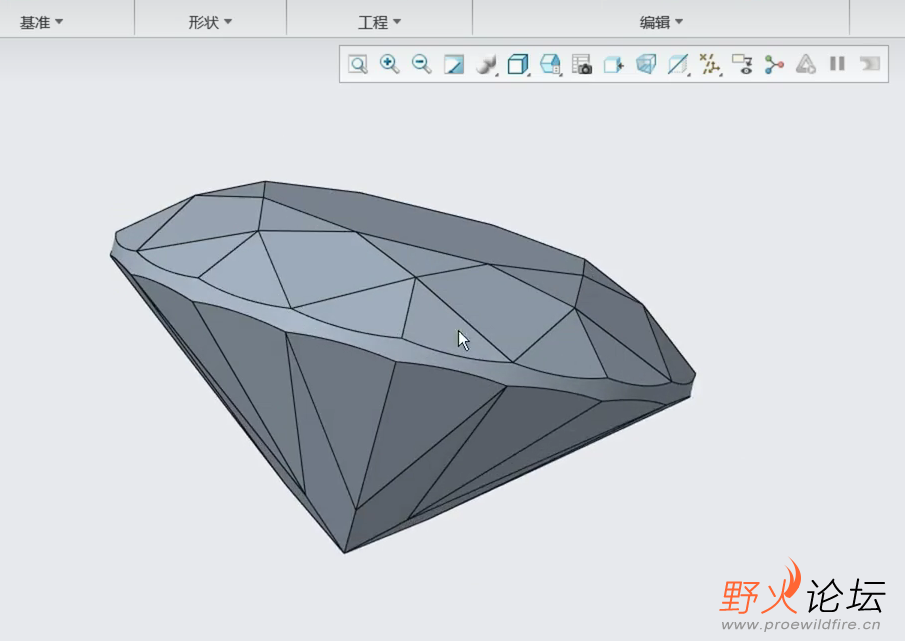
Task: Expand the 基准 group dropdown
Action: (x=41, y=22)
